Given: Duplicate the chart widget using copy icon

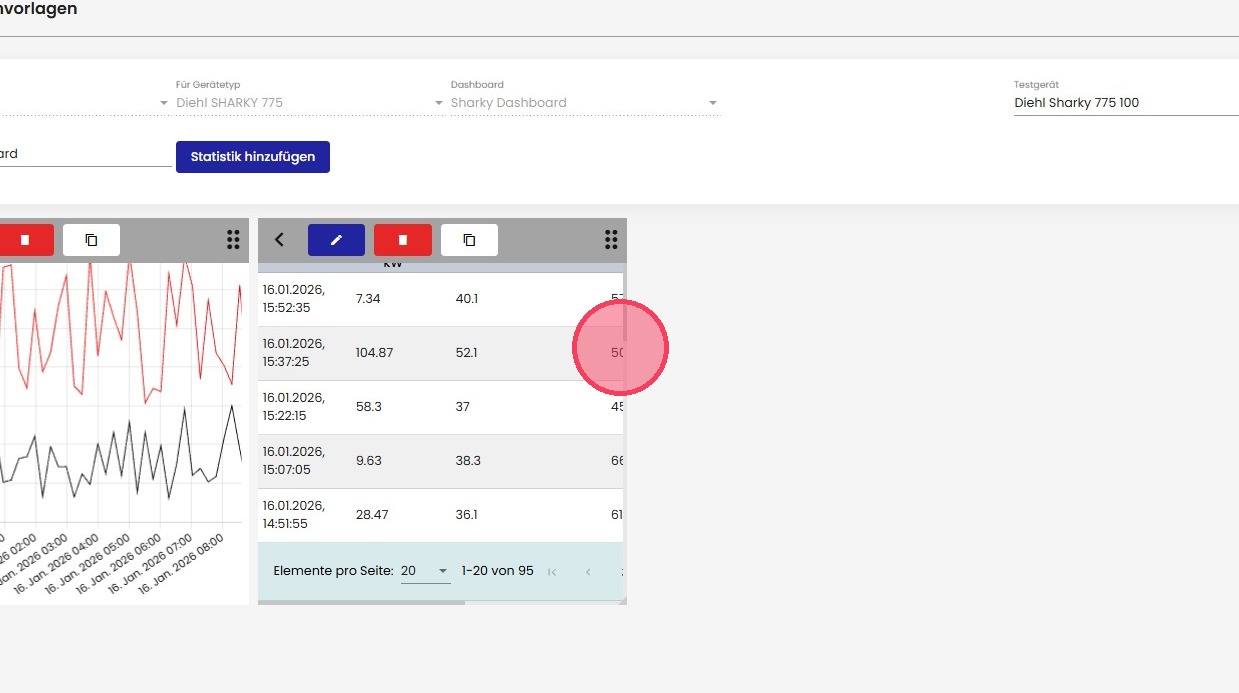Looking at the screenshot, I should pos(91,240).
